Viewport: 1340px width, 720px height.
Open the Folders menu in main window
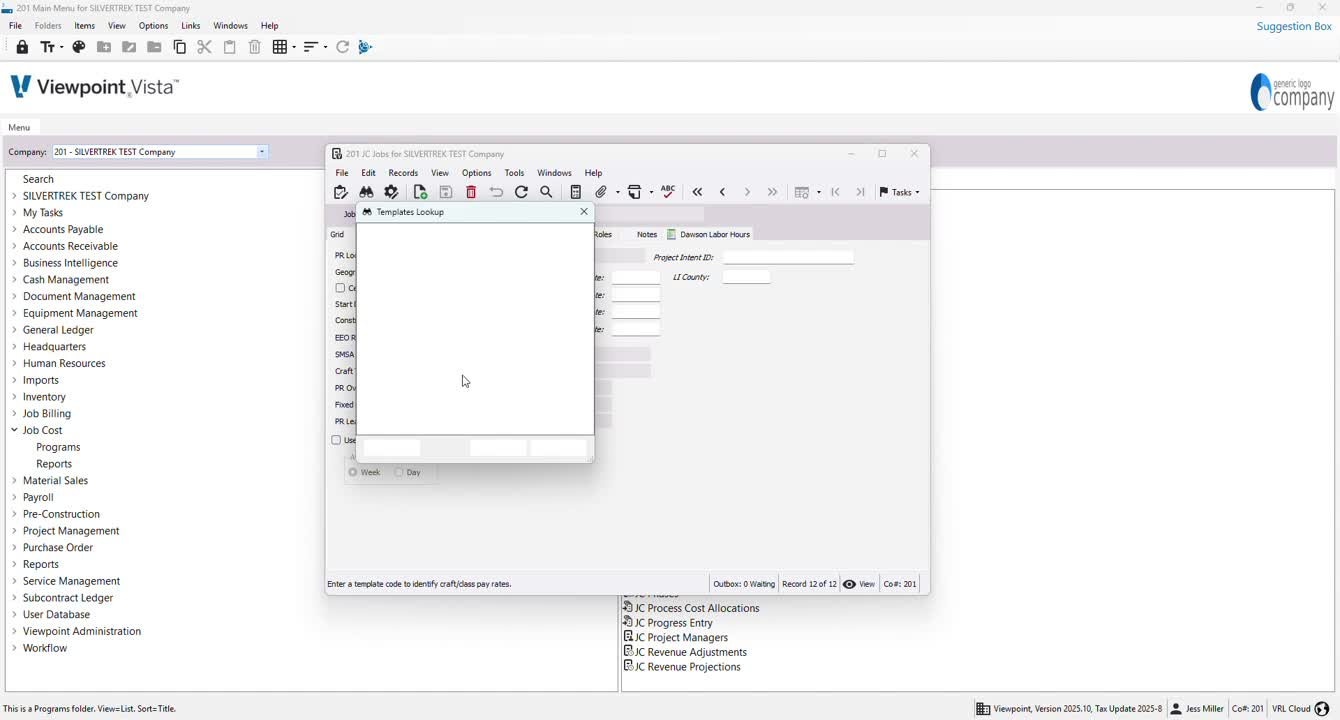coord(48,26)
